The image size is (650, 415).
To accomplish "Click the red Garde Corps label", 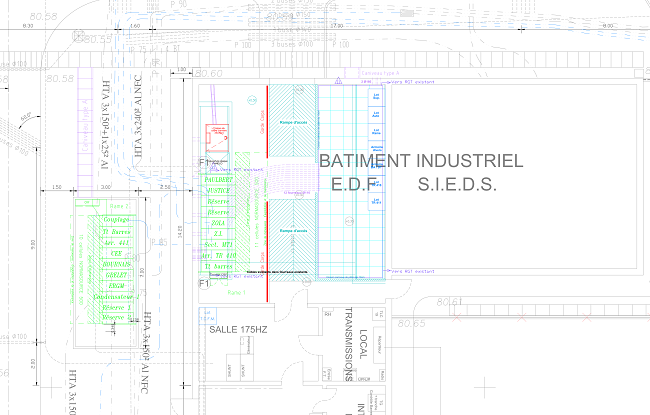I will point(262,122).
